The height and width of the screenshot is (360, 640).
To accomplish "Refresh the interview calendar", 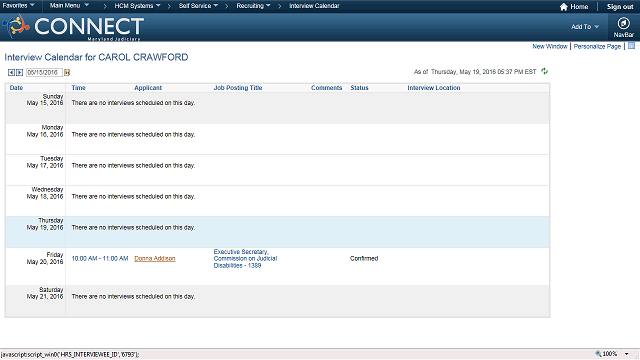I will pyautogui.click(x=544, y=71).
